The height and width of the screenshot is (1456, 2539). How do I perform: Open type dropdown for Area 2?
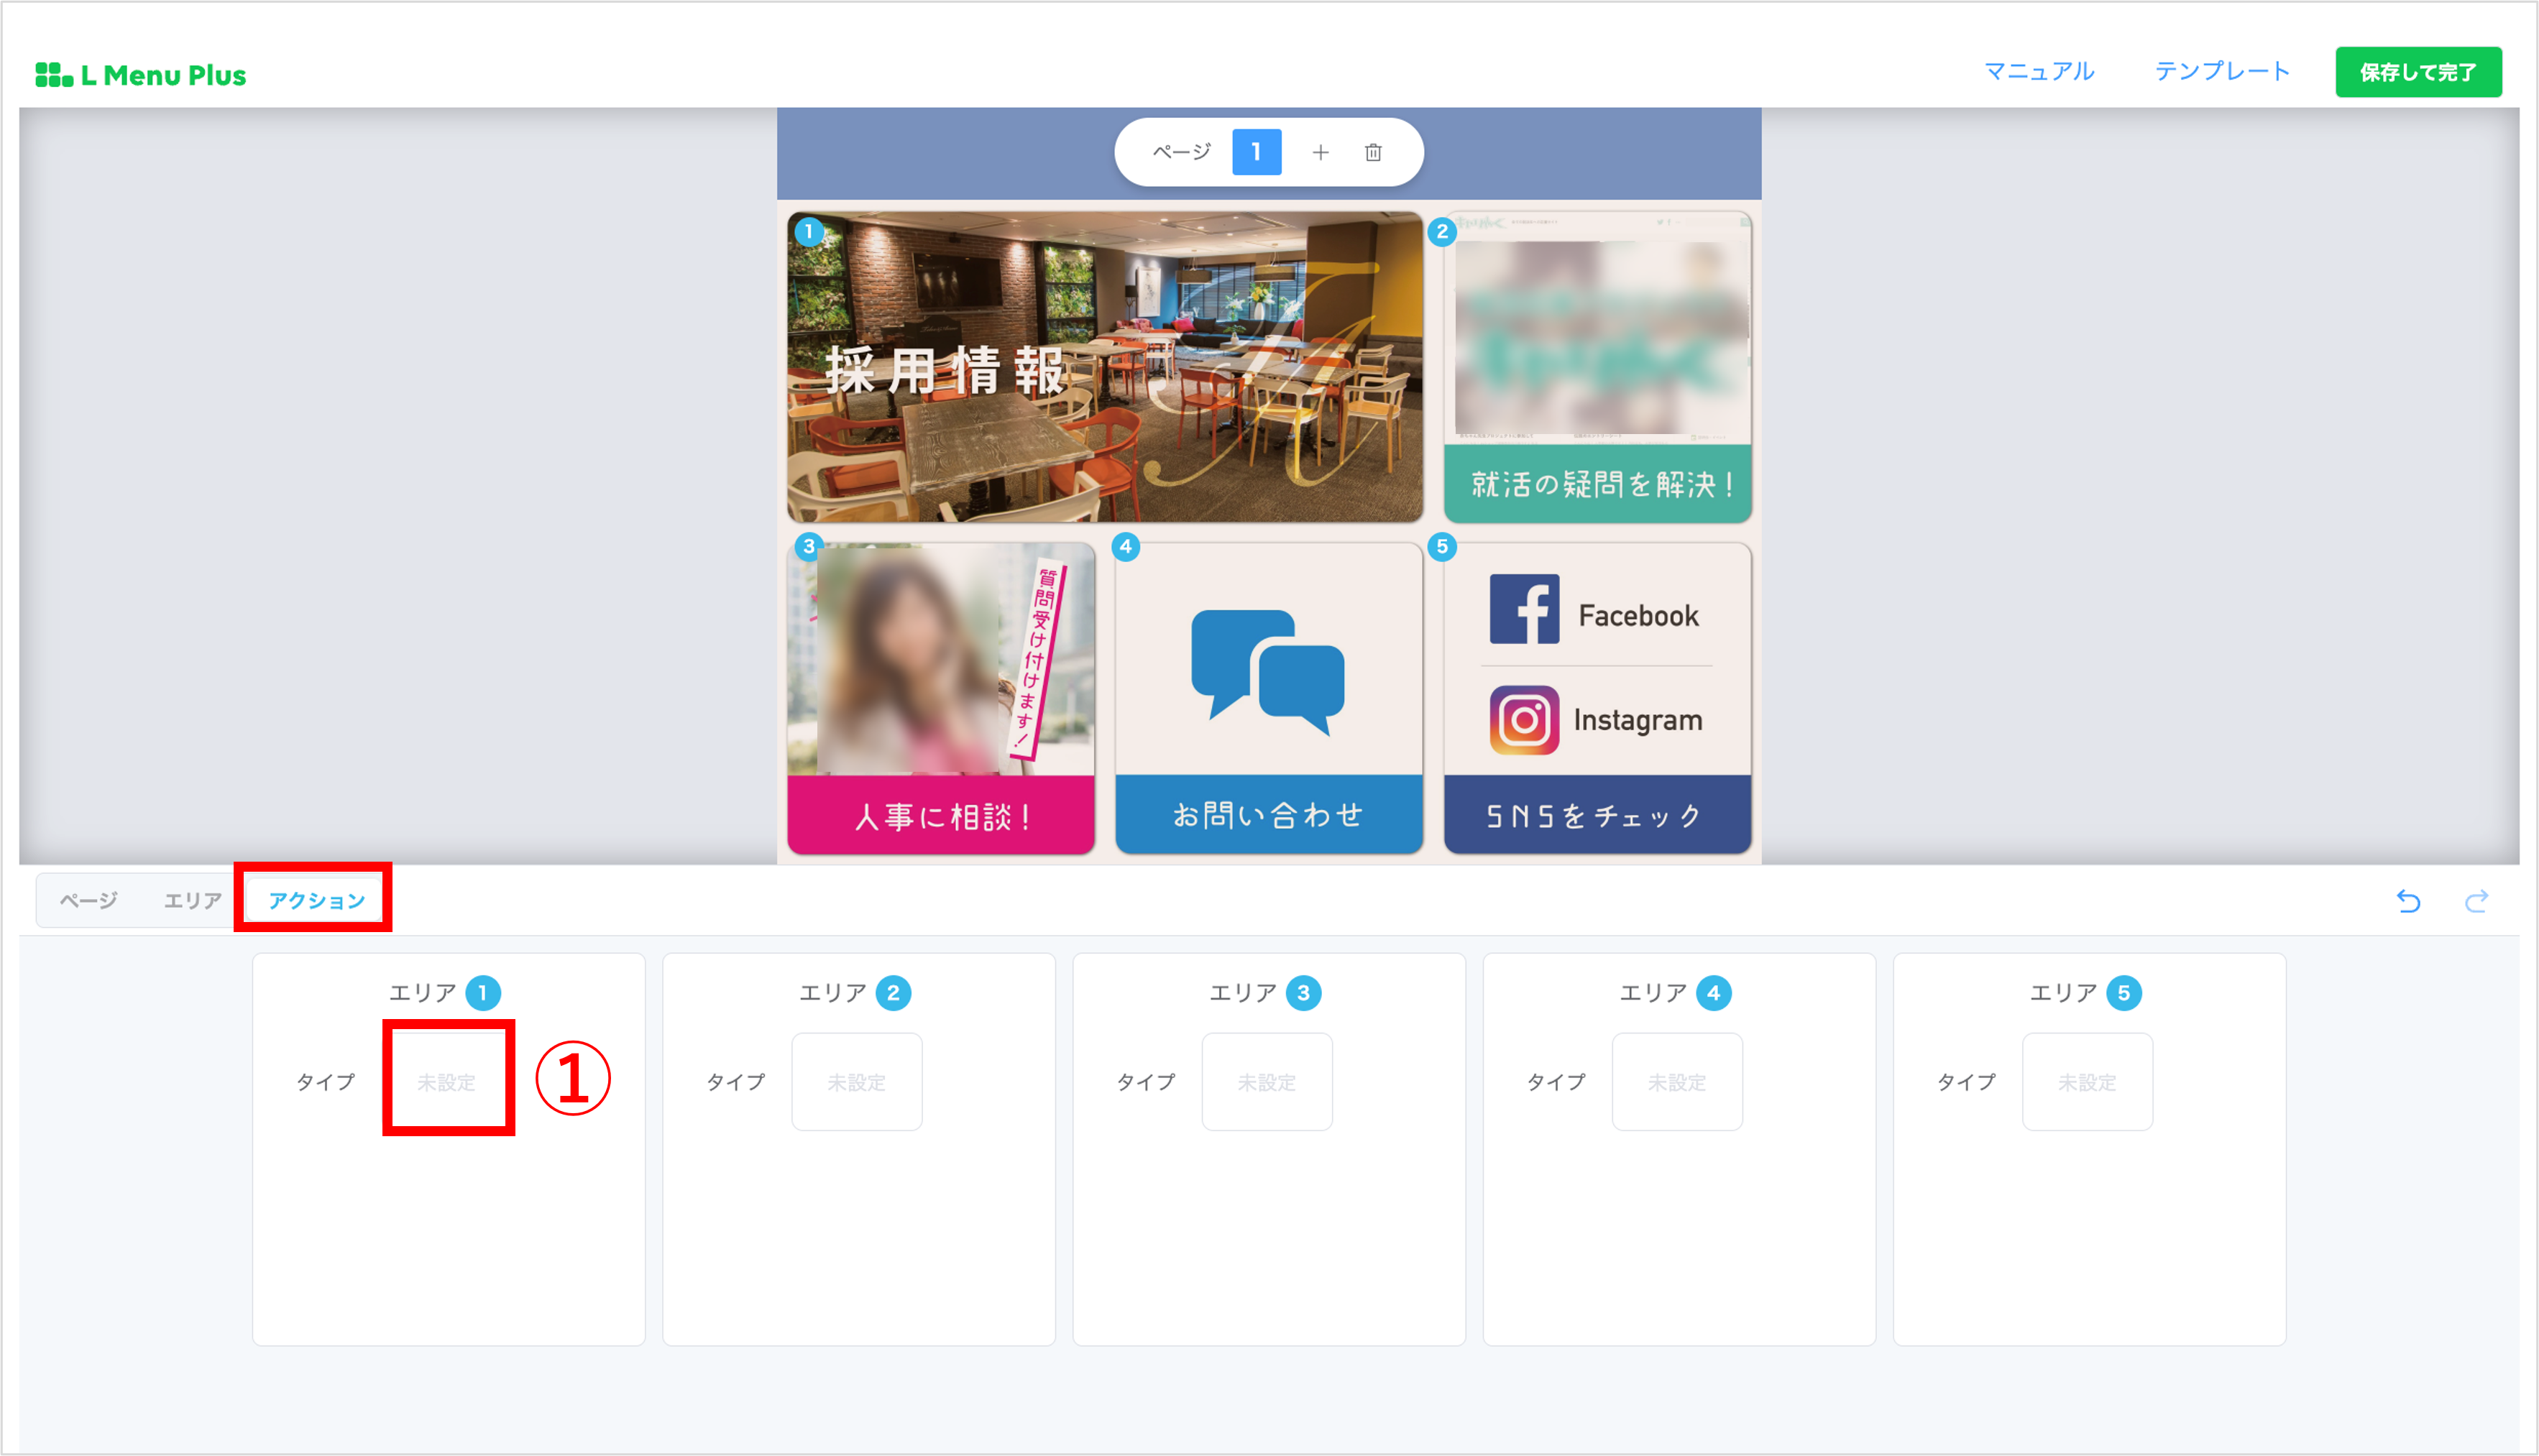pos(856,1082)
